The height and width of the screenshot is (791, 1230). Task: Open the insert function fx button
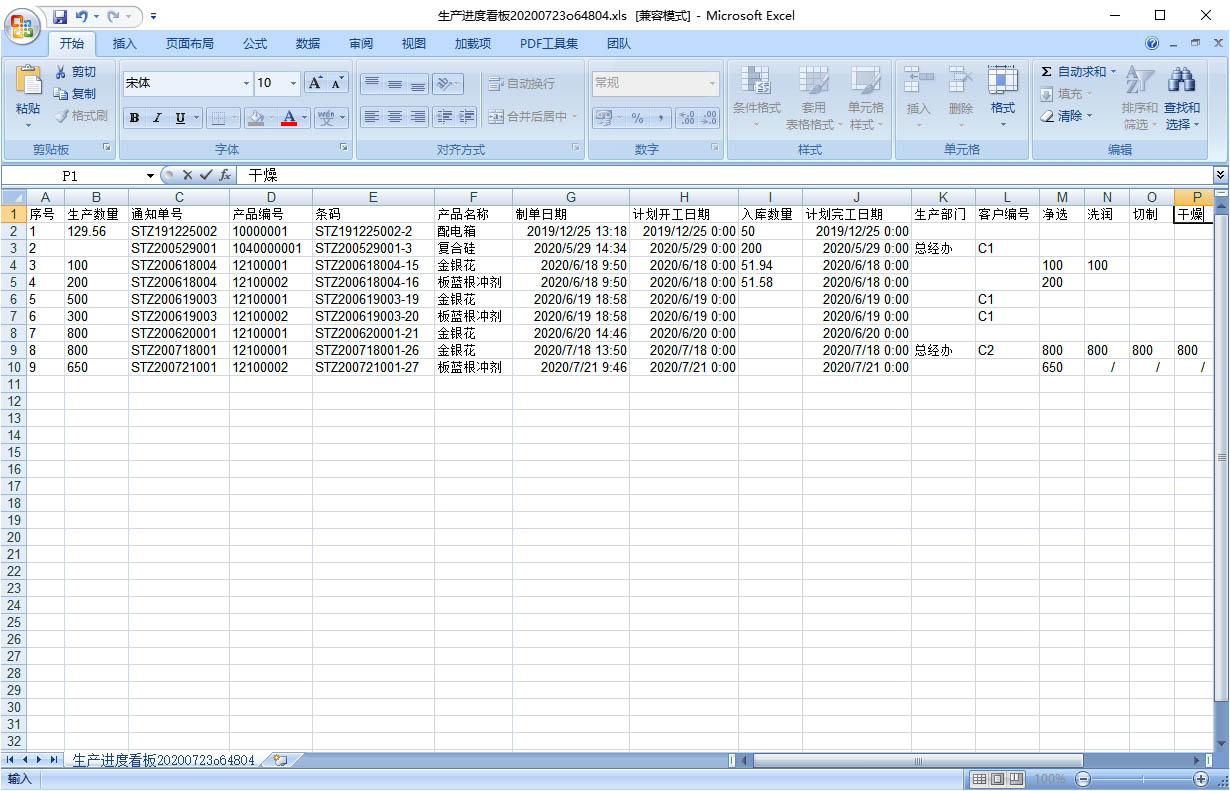pos(225,175)
